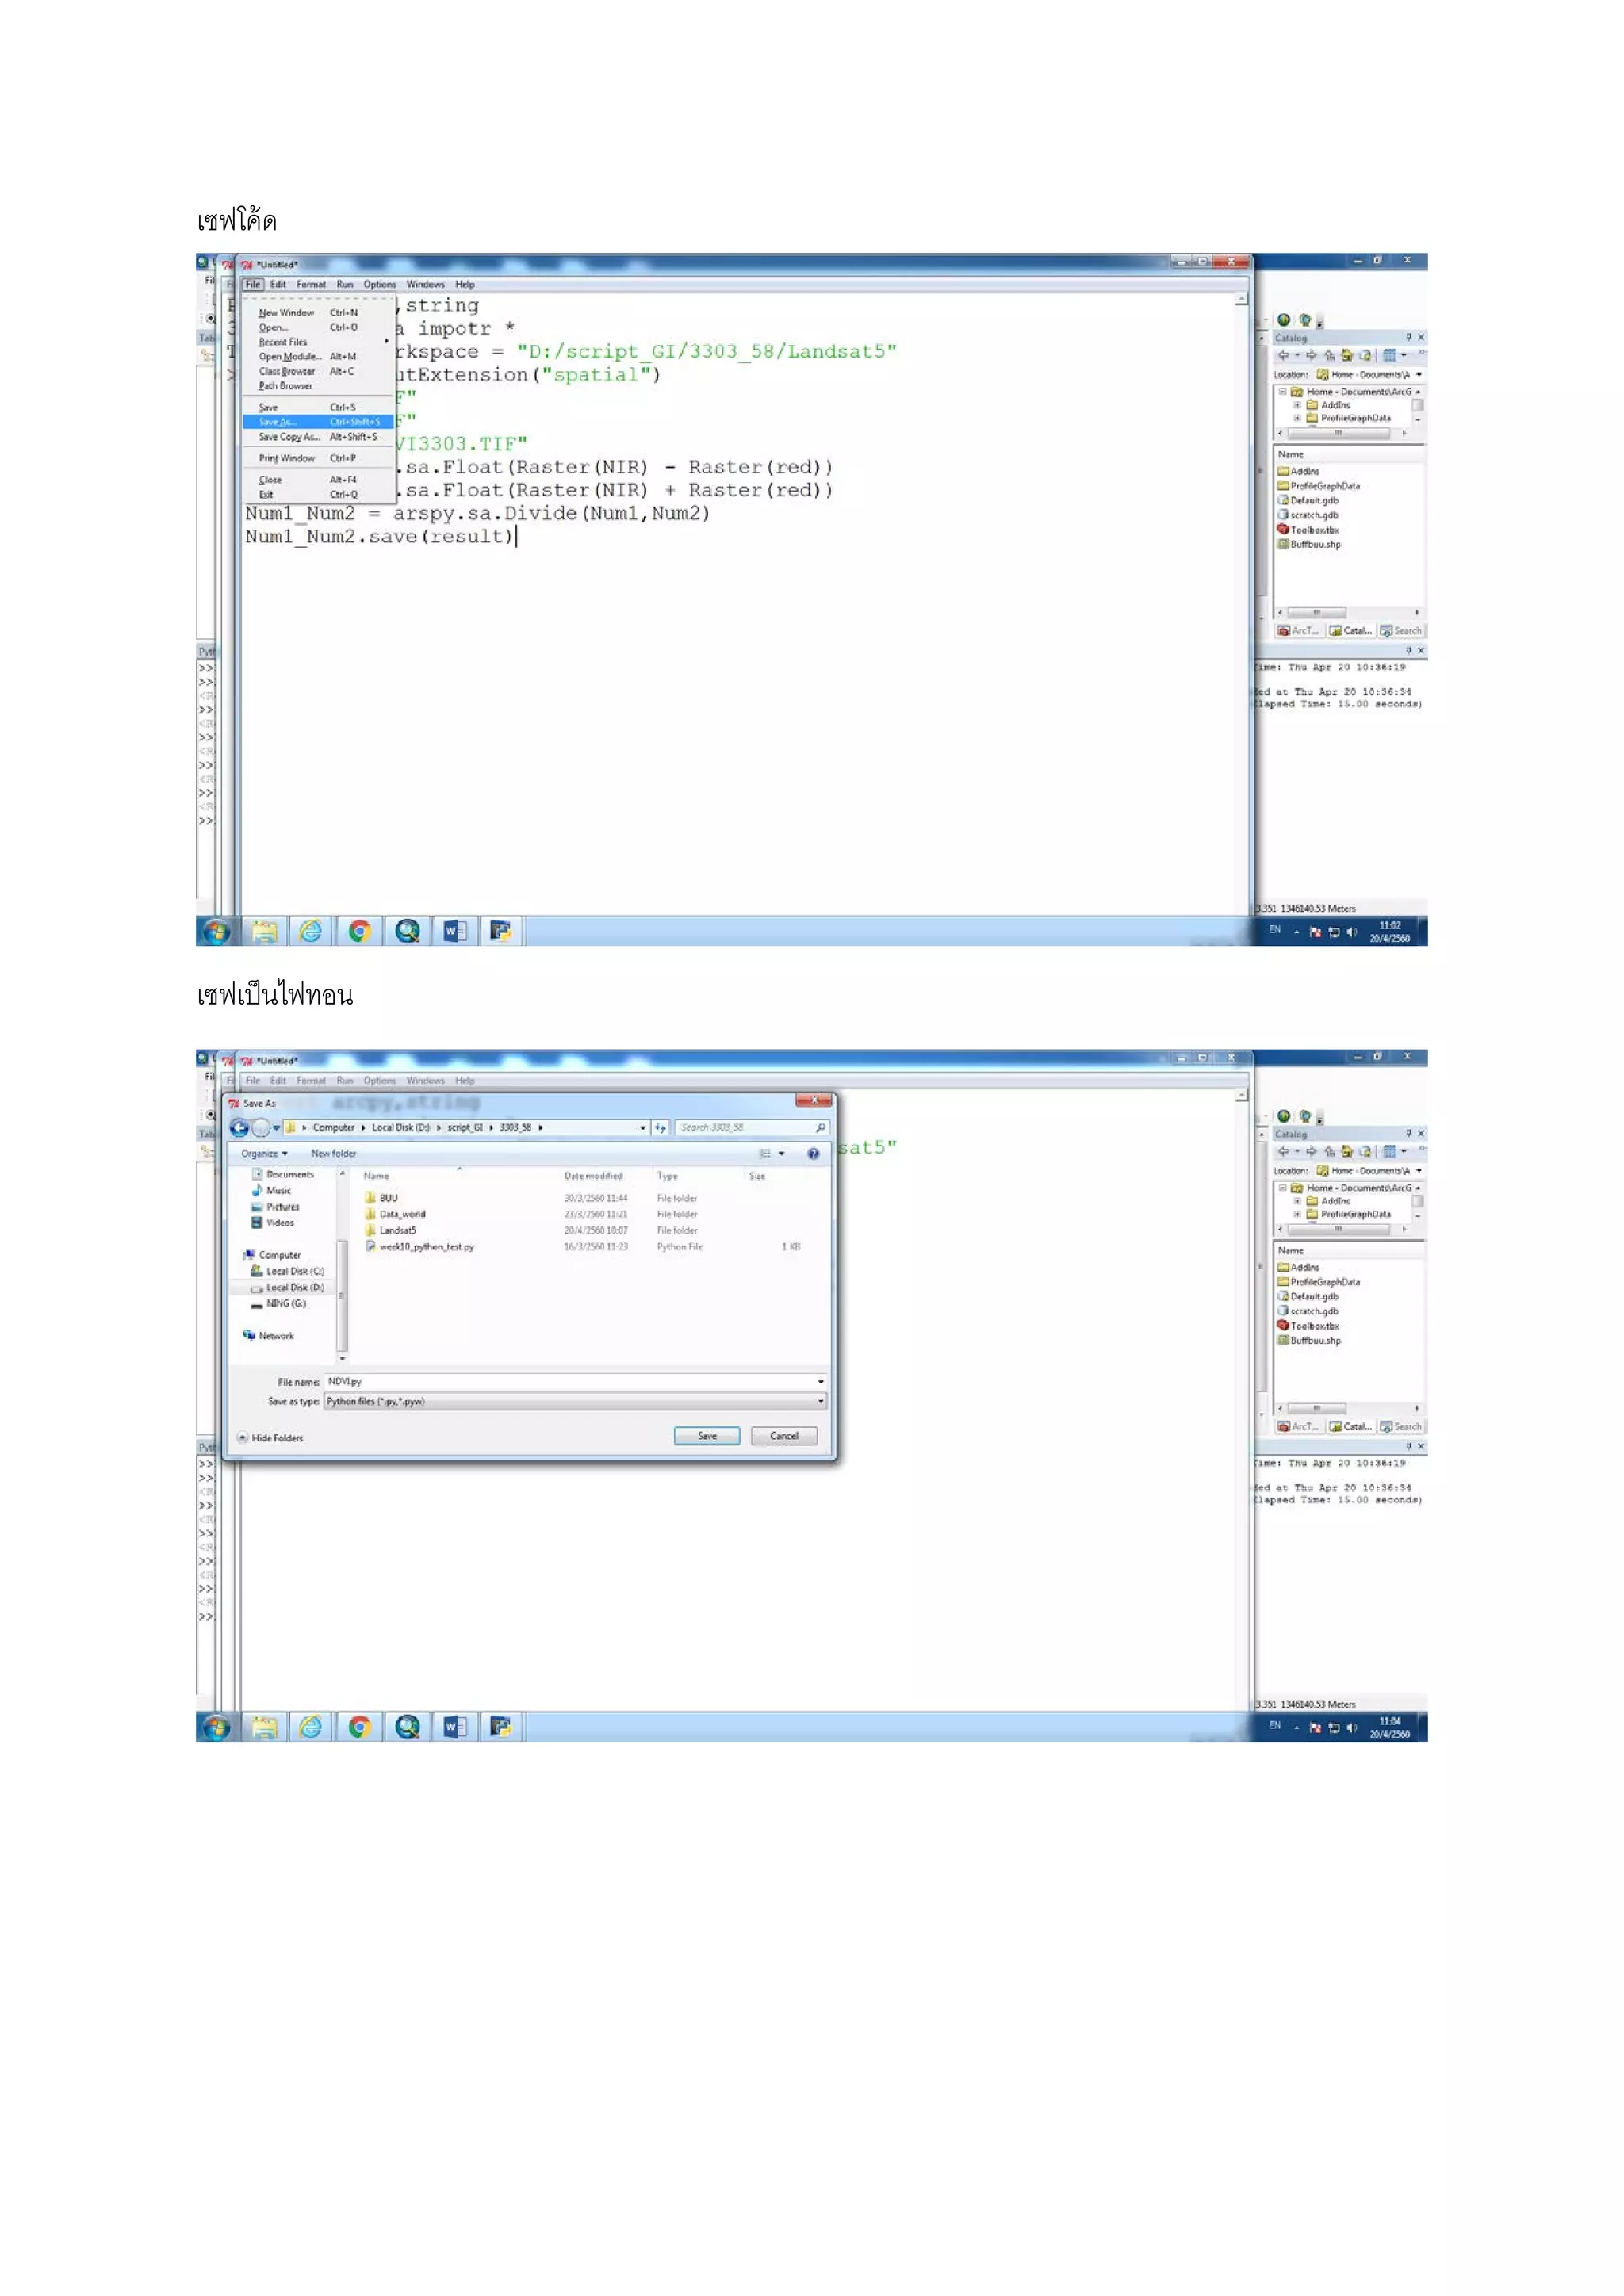Open the Landsat5 folder in the file list
Image resolution: width=1624 pixels, height=2296 pixels.
397,1231
